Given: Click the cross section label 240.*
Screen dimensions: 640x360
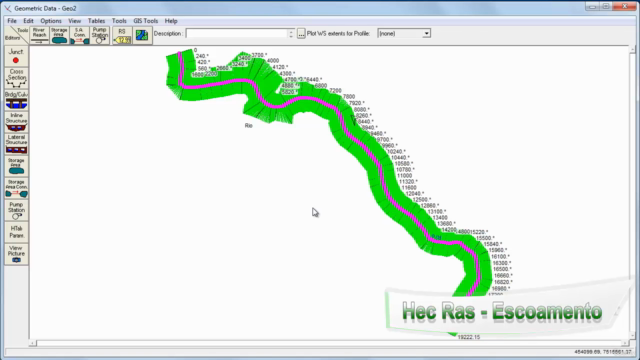Looking at the screenshot, I should (x=202, y=56).
